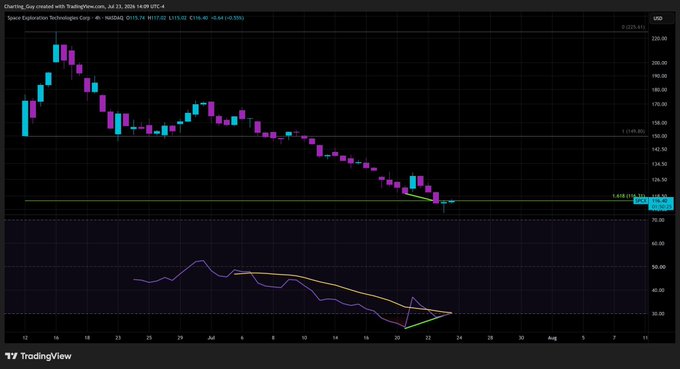Viewport: 680px width, 369px height.
Task: Click the 24 date axis label
Action: 459,338
